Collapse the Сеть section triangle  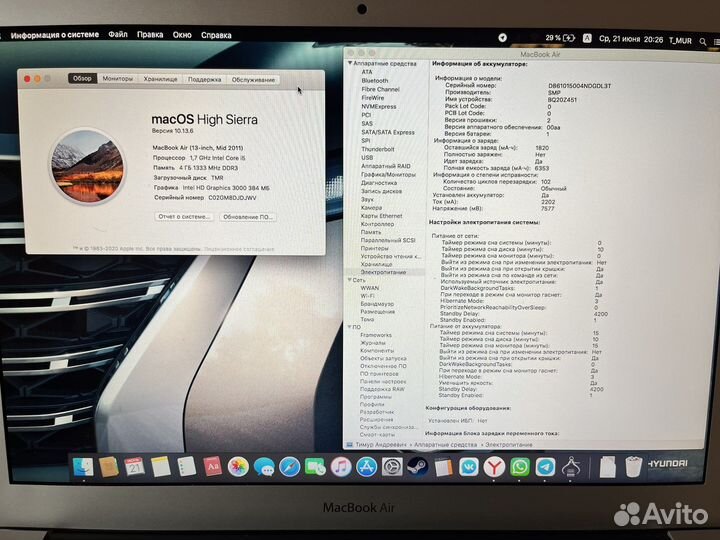[x=350, y=280]
